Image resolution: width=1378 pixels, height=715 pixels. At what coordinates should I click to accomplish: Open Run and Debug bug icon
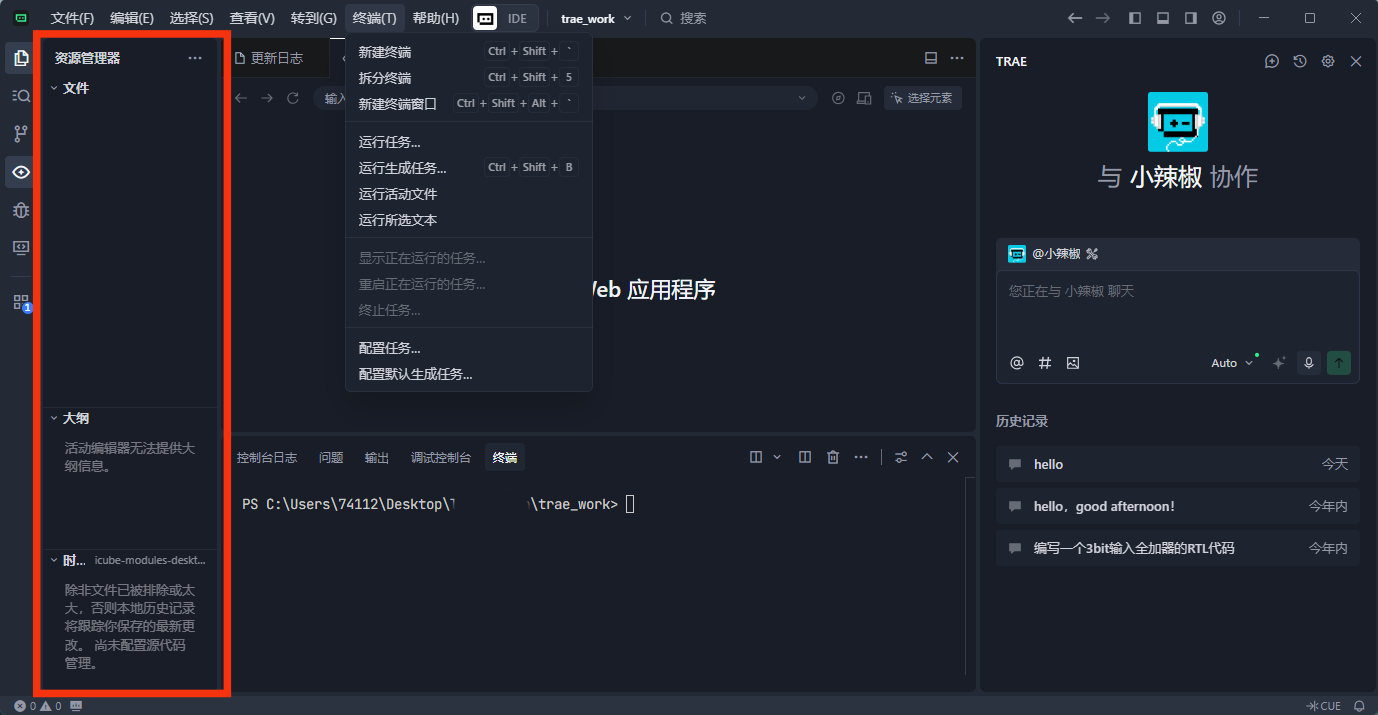pos(21,210)
